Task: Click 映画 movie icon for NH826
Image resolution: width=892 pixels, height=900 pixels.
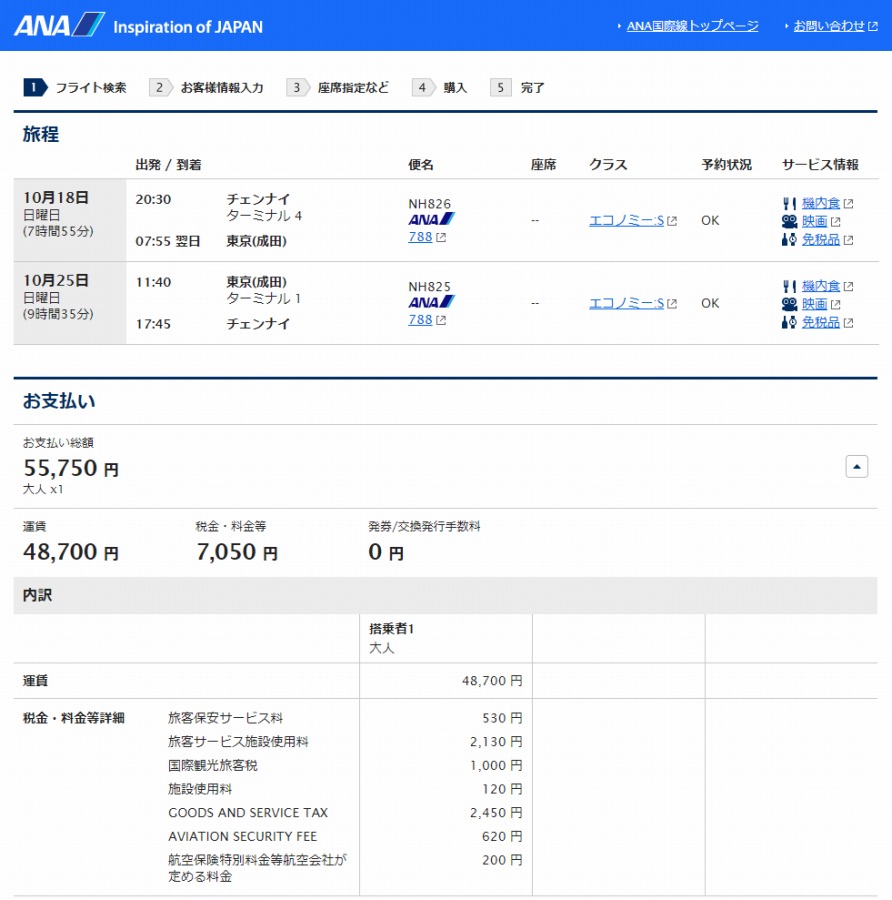Action: [x=789, y=221]
